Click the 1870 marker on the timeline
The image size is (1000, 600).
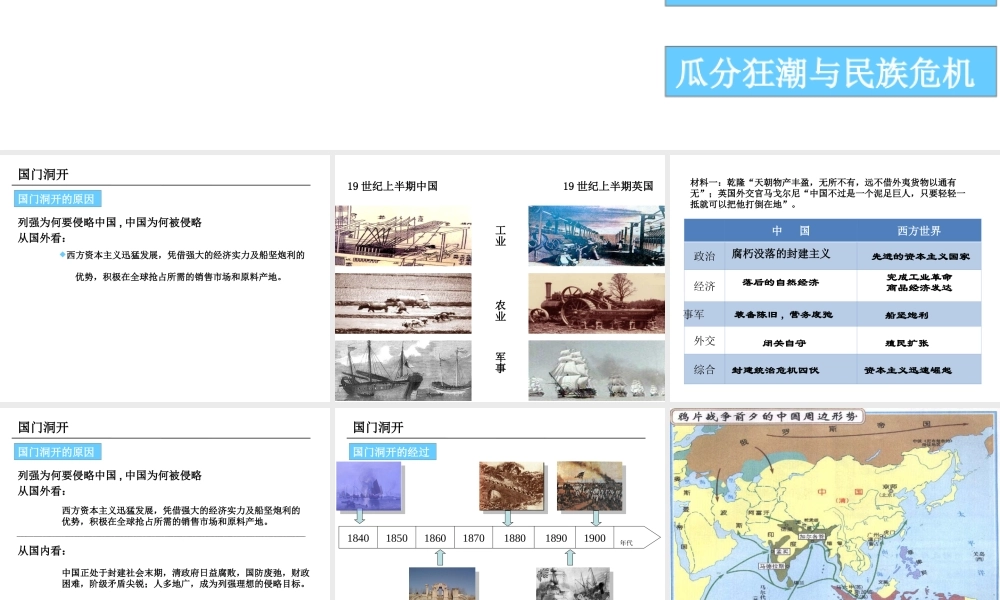point(473,538)
